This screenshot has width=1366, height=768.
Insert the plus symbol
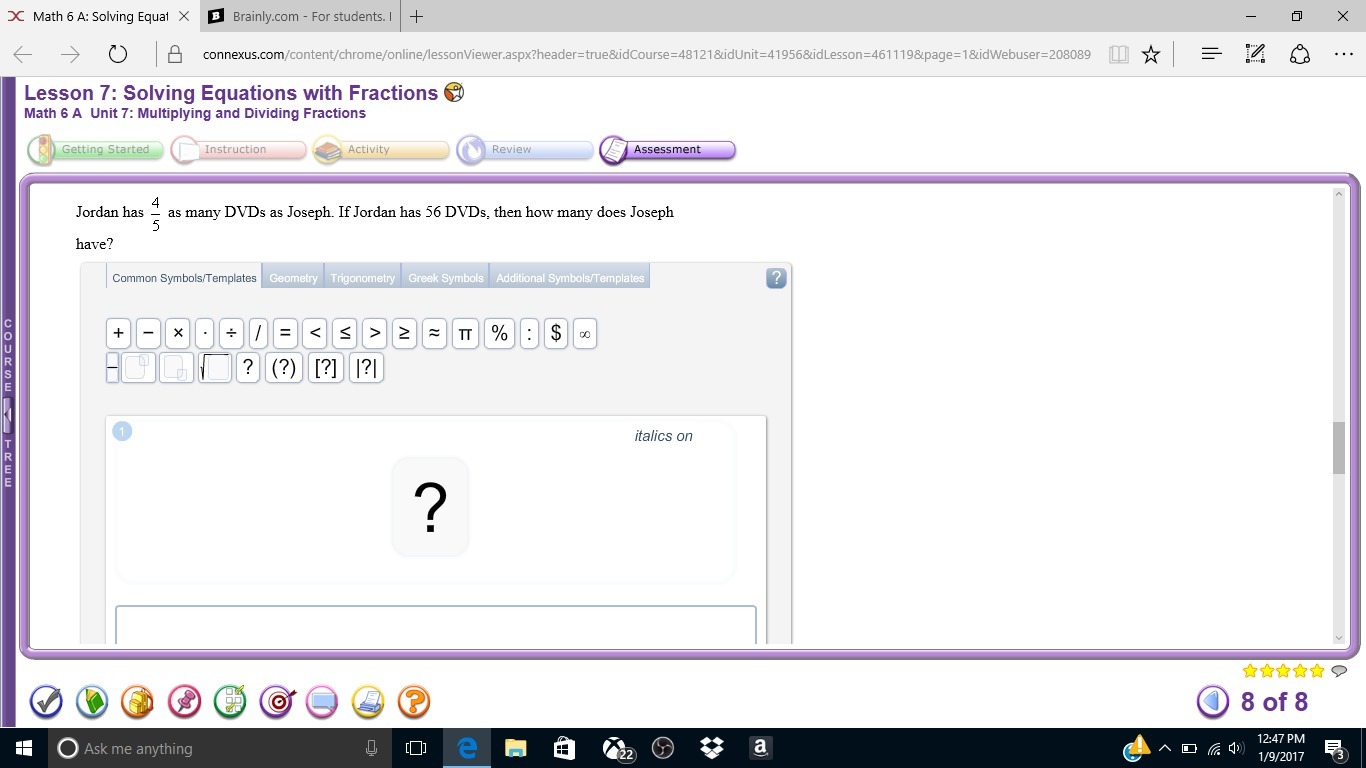pyautogui.click(x=119, y=333)
